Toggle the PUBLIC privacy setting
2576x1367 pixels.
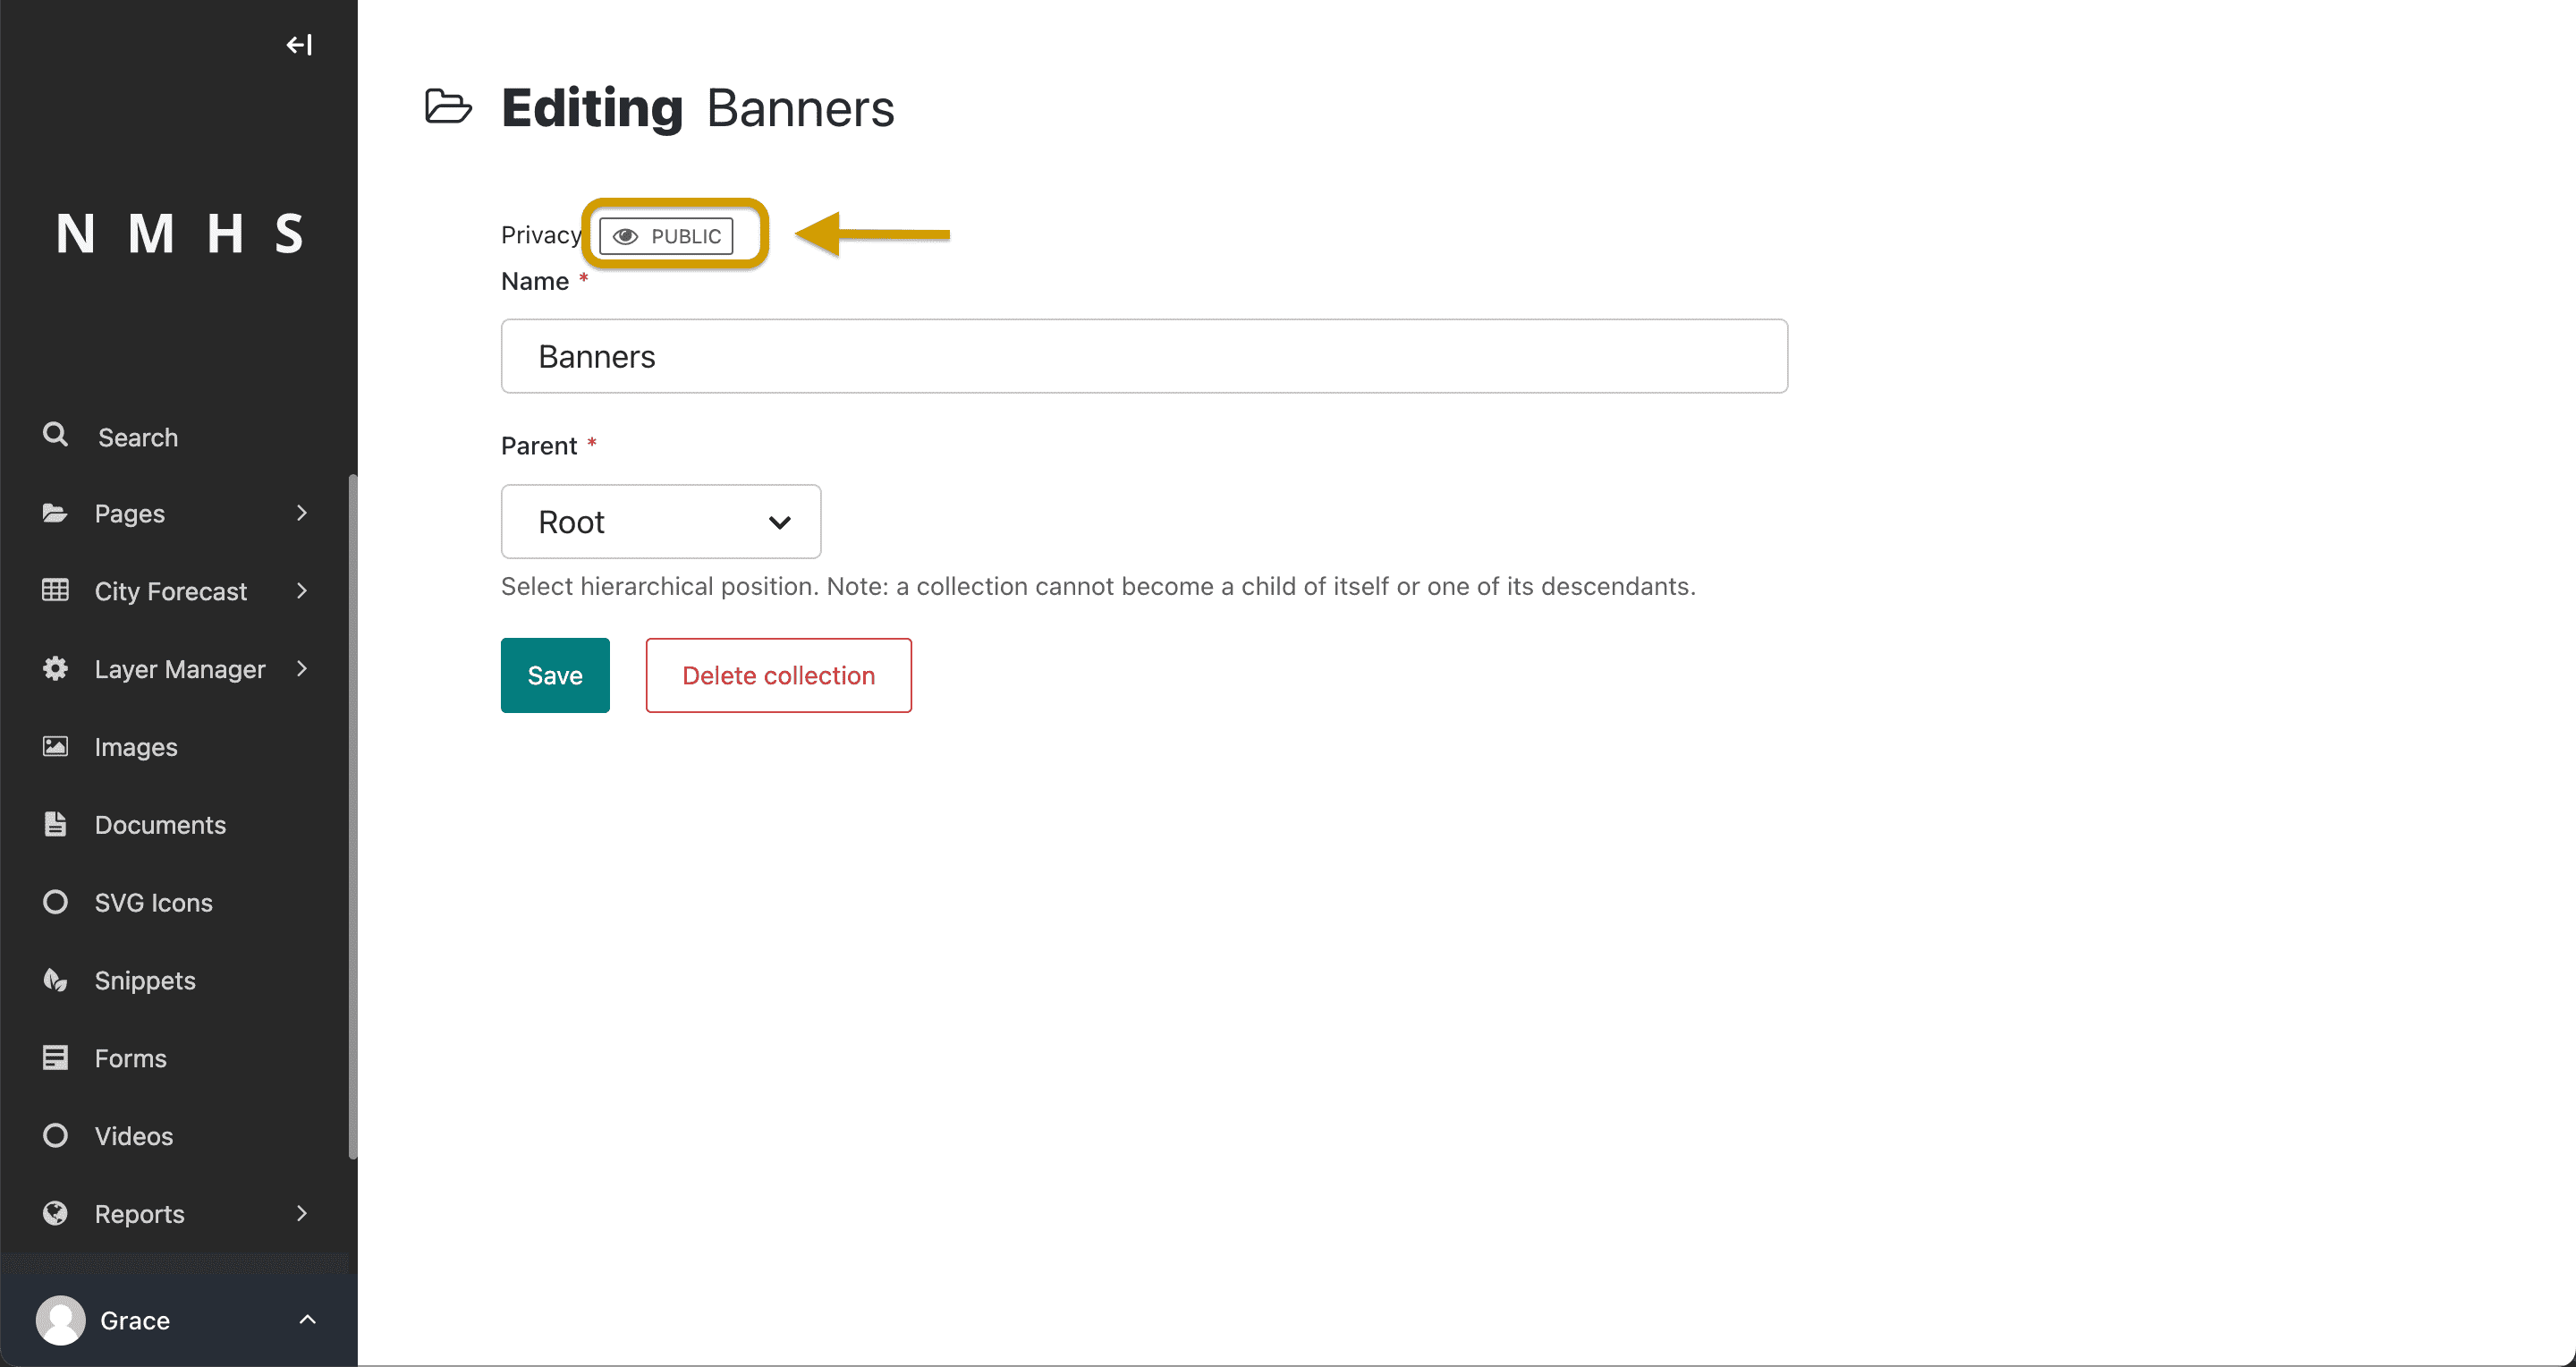[x=666, y=236]
